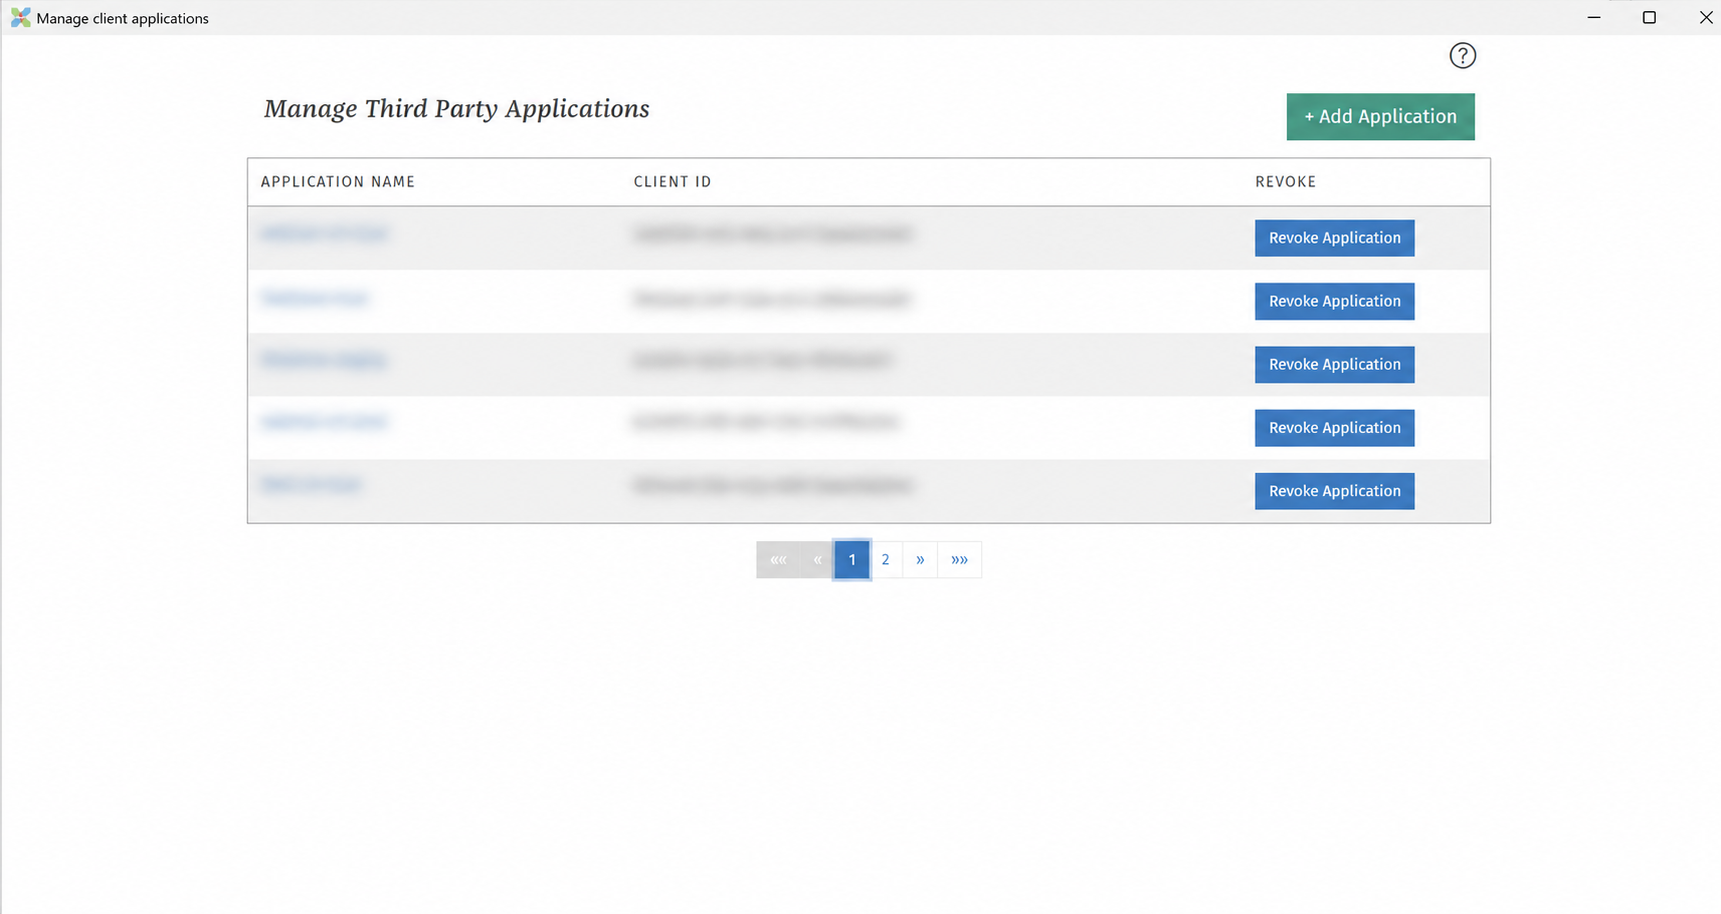Revoke the application in the second table row

click(1334, 301)
